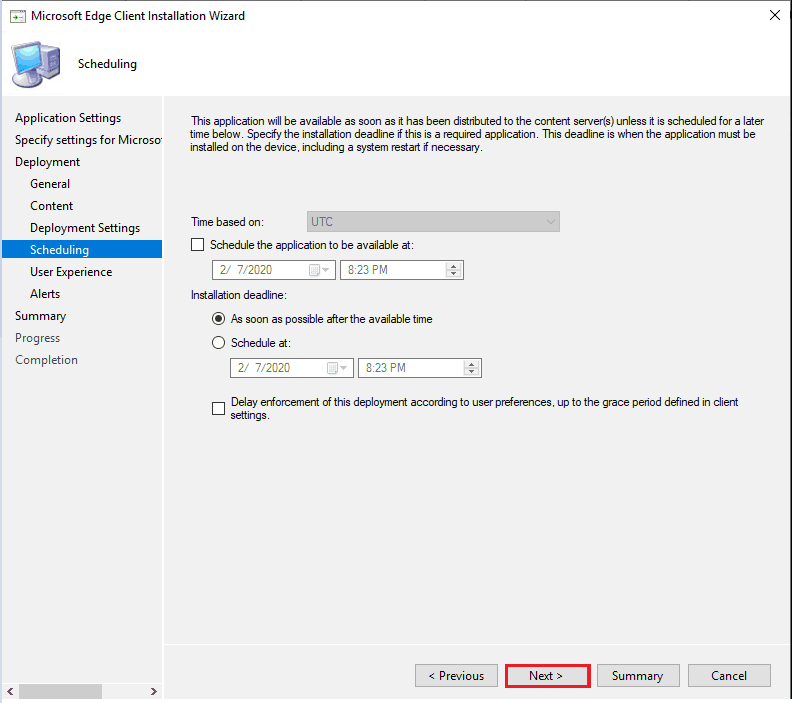Select the highlighted Scheduling step
The width and height of the screenshot is (792, 703).
pyautogui.click(x=82, y=249)
